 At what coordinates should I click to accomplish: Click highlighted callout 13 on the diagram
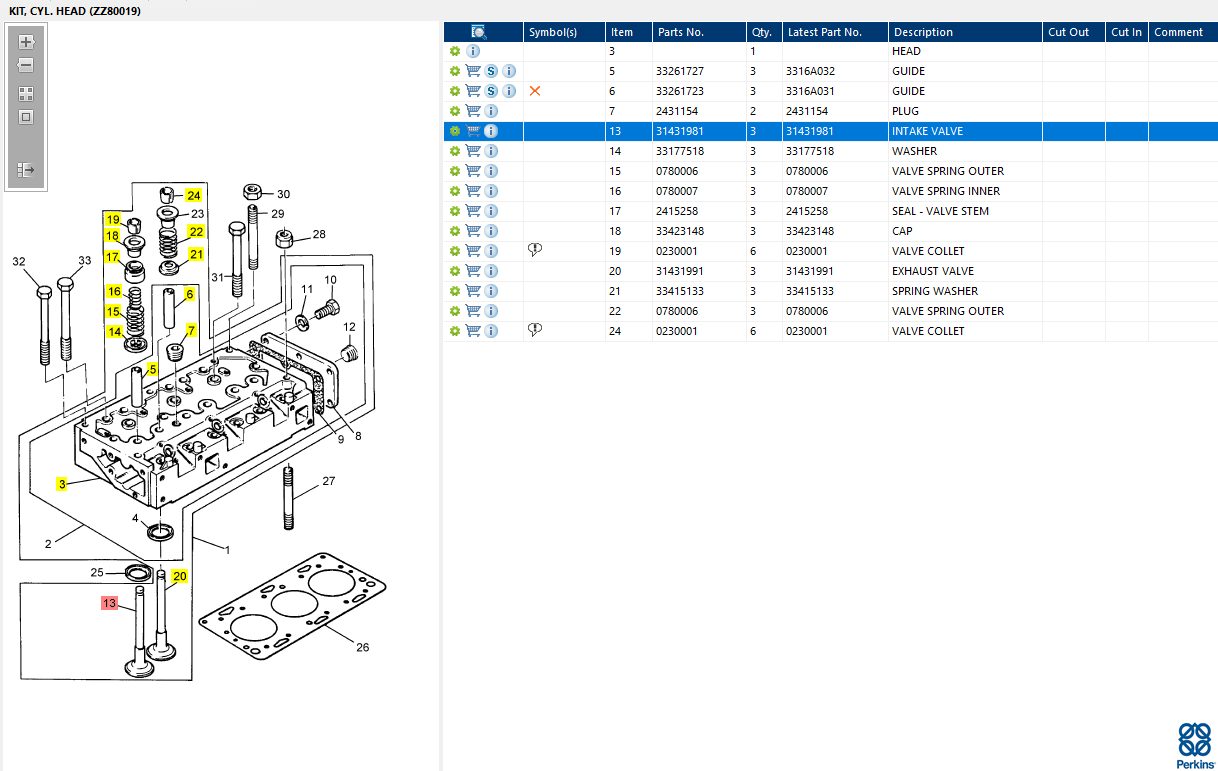(x=109, y=603)
